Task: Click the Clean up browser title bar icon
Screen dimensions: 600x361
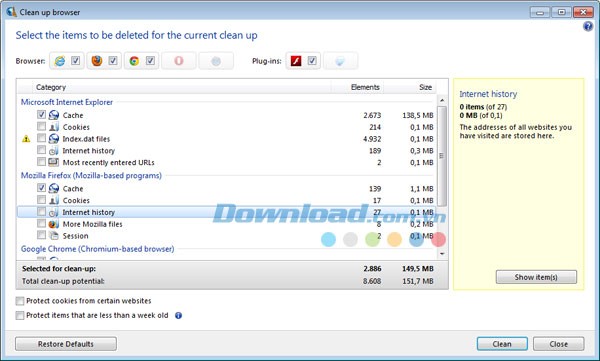Action: coord(11,12)
